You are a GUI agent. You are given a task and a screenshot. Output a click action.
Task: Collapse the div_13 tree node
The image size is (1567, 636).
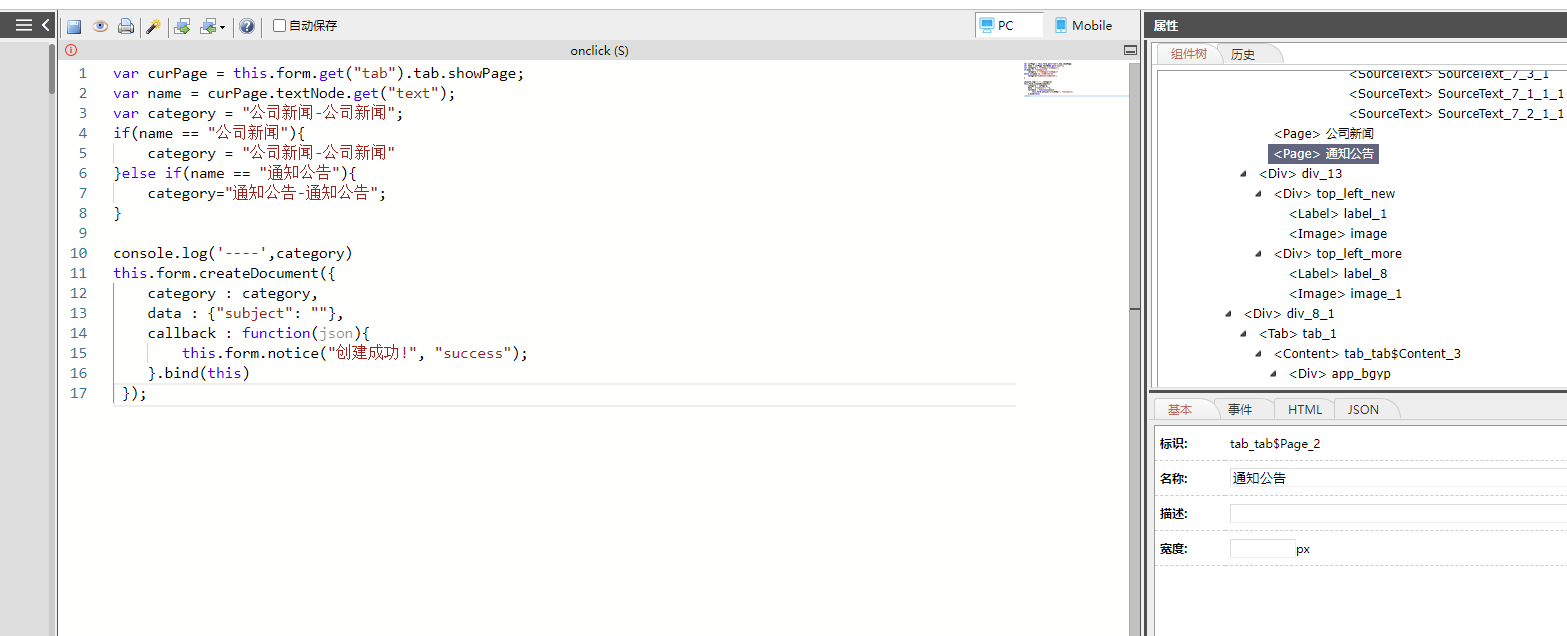coord(1244,173)
